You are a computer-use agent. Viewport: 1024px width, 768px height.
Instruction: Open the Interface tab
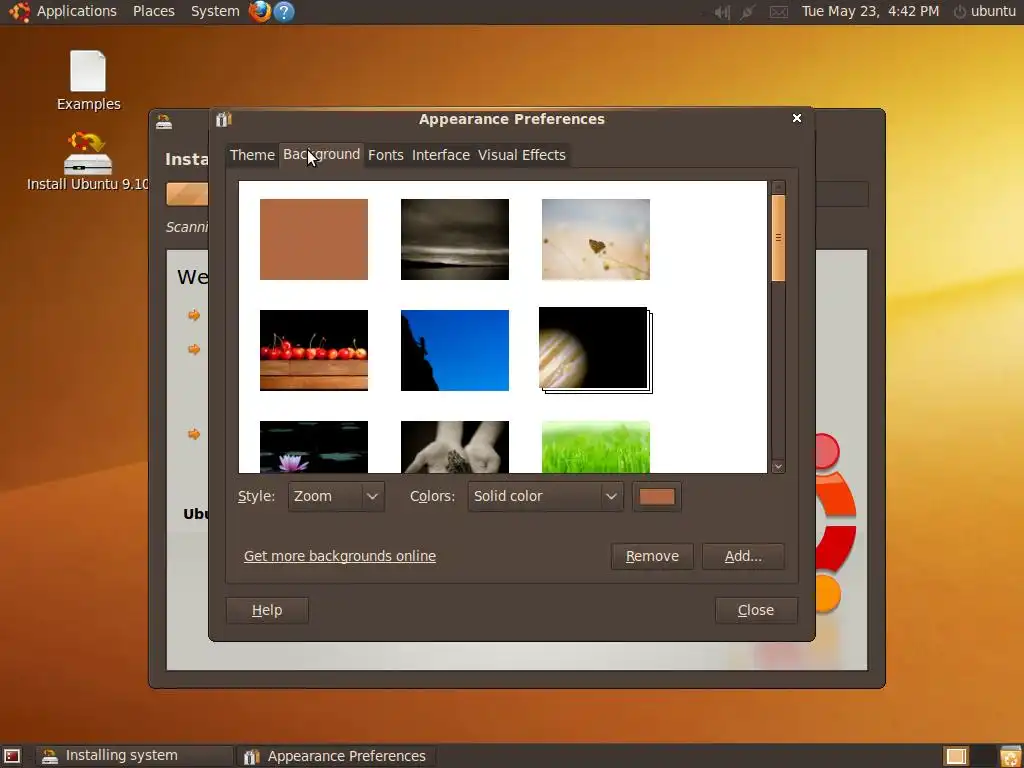point(441,155)
